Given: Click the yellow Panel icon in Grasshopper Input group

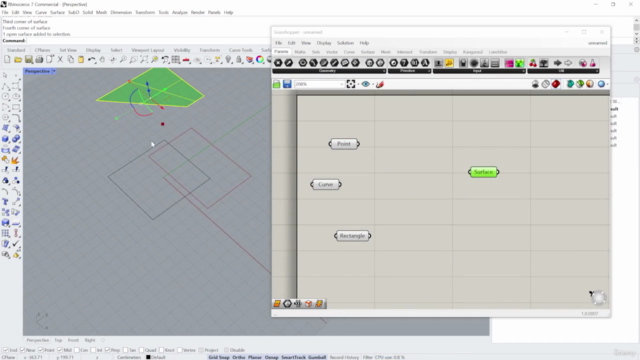Looking at the screenshot, I should (x=449, y=63).
